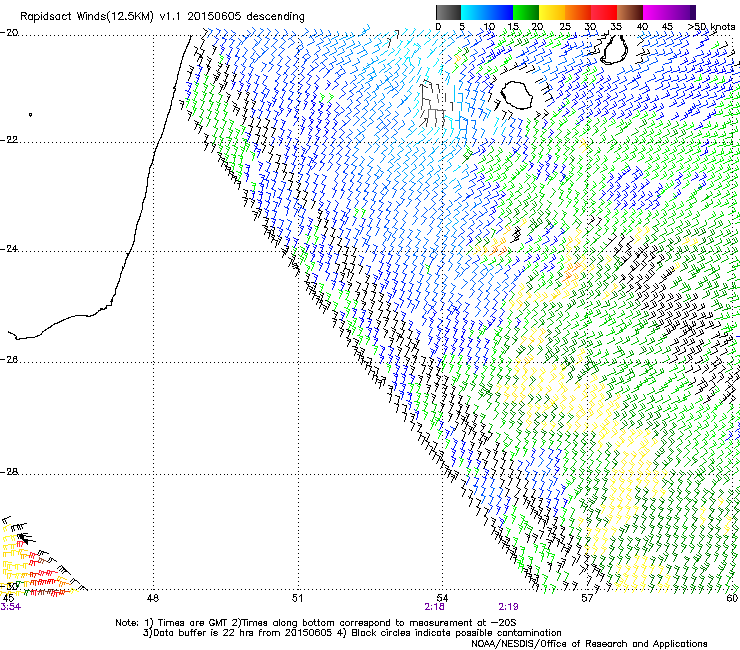Click the purple '2:19' time label
This screenshot has height=650, width=740.
tap(508, 607)
